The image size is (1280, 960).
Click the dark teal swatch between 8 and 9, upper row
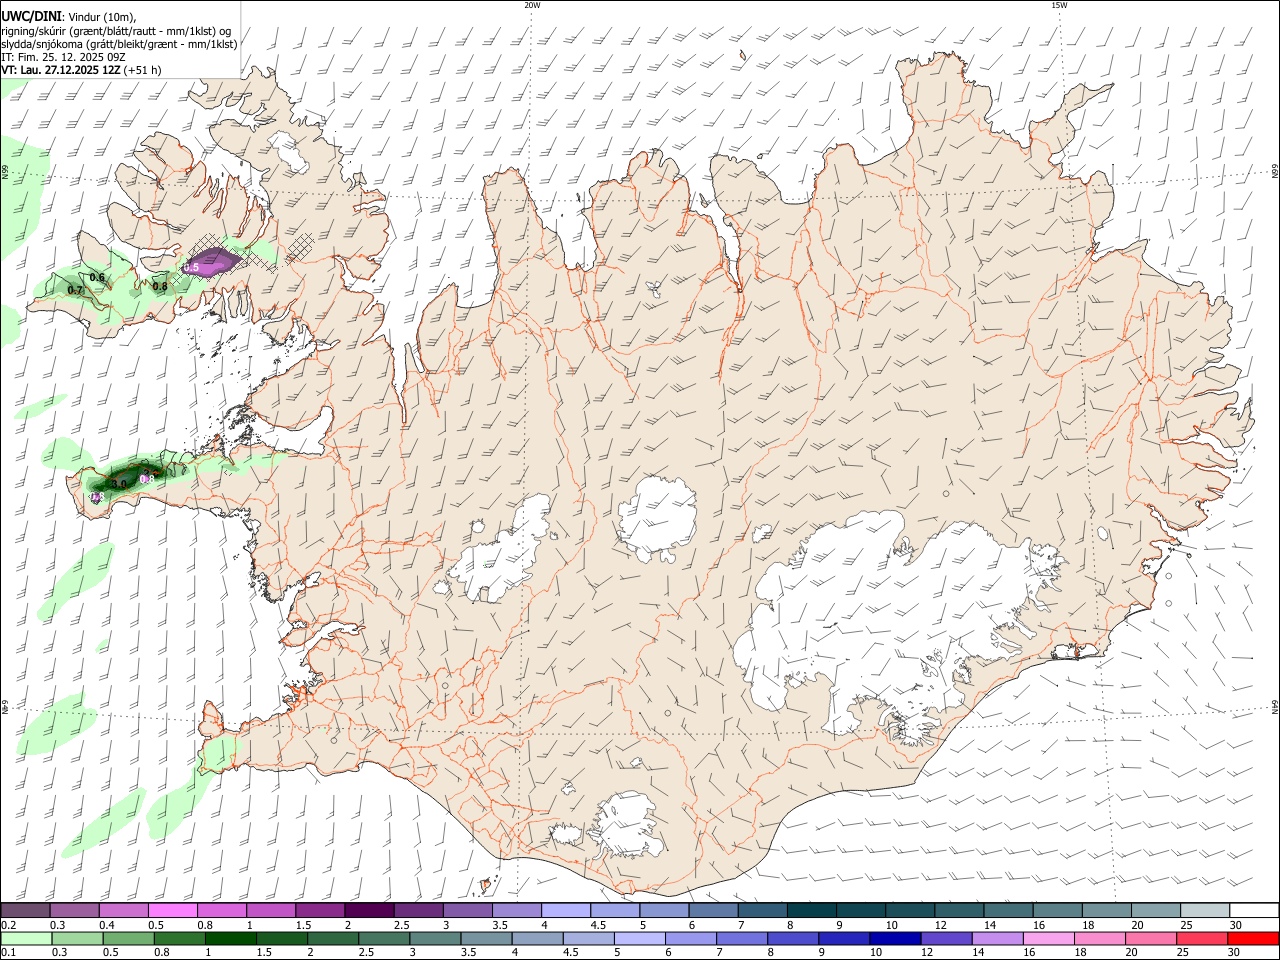click(x=811, y=910)
